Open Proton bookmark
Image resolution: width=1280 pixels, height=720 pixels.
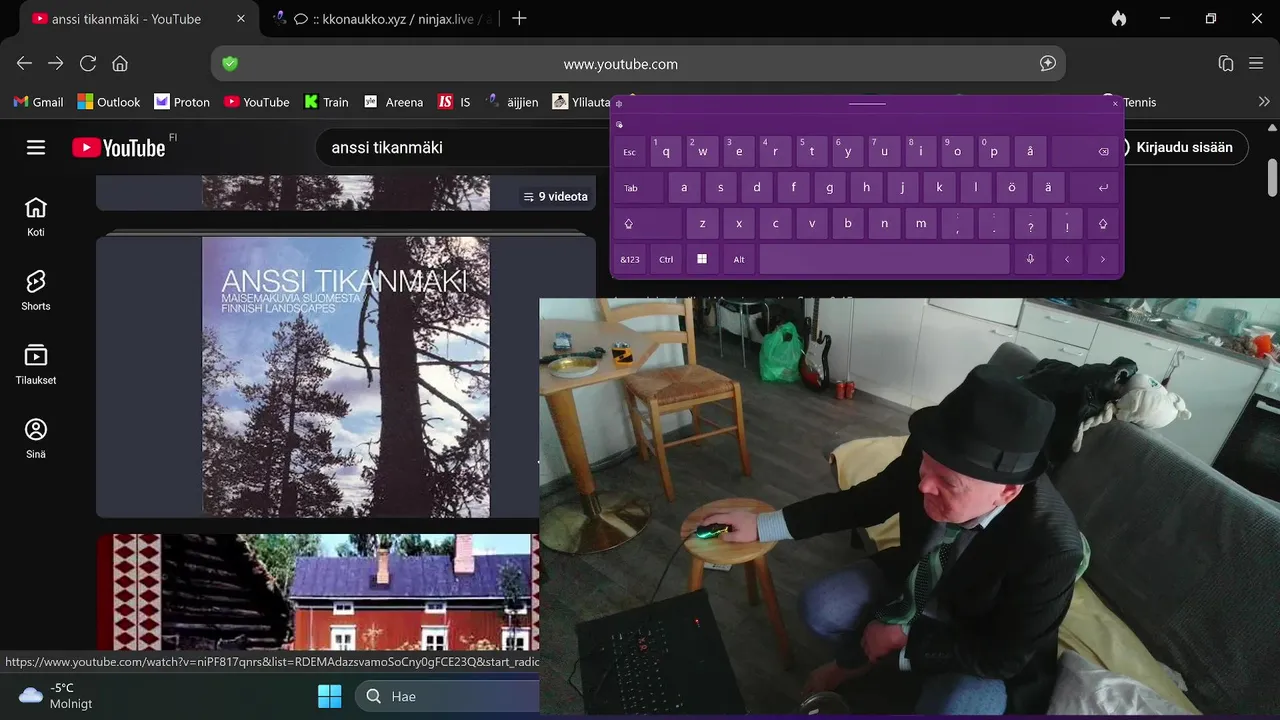pyautogui.click(x=182, y=102)
